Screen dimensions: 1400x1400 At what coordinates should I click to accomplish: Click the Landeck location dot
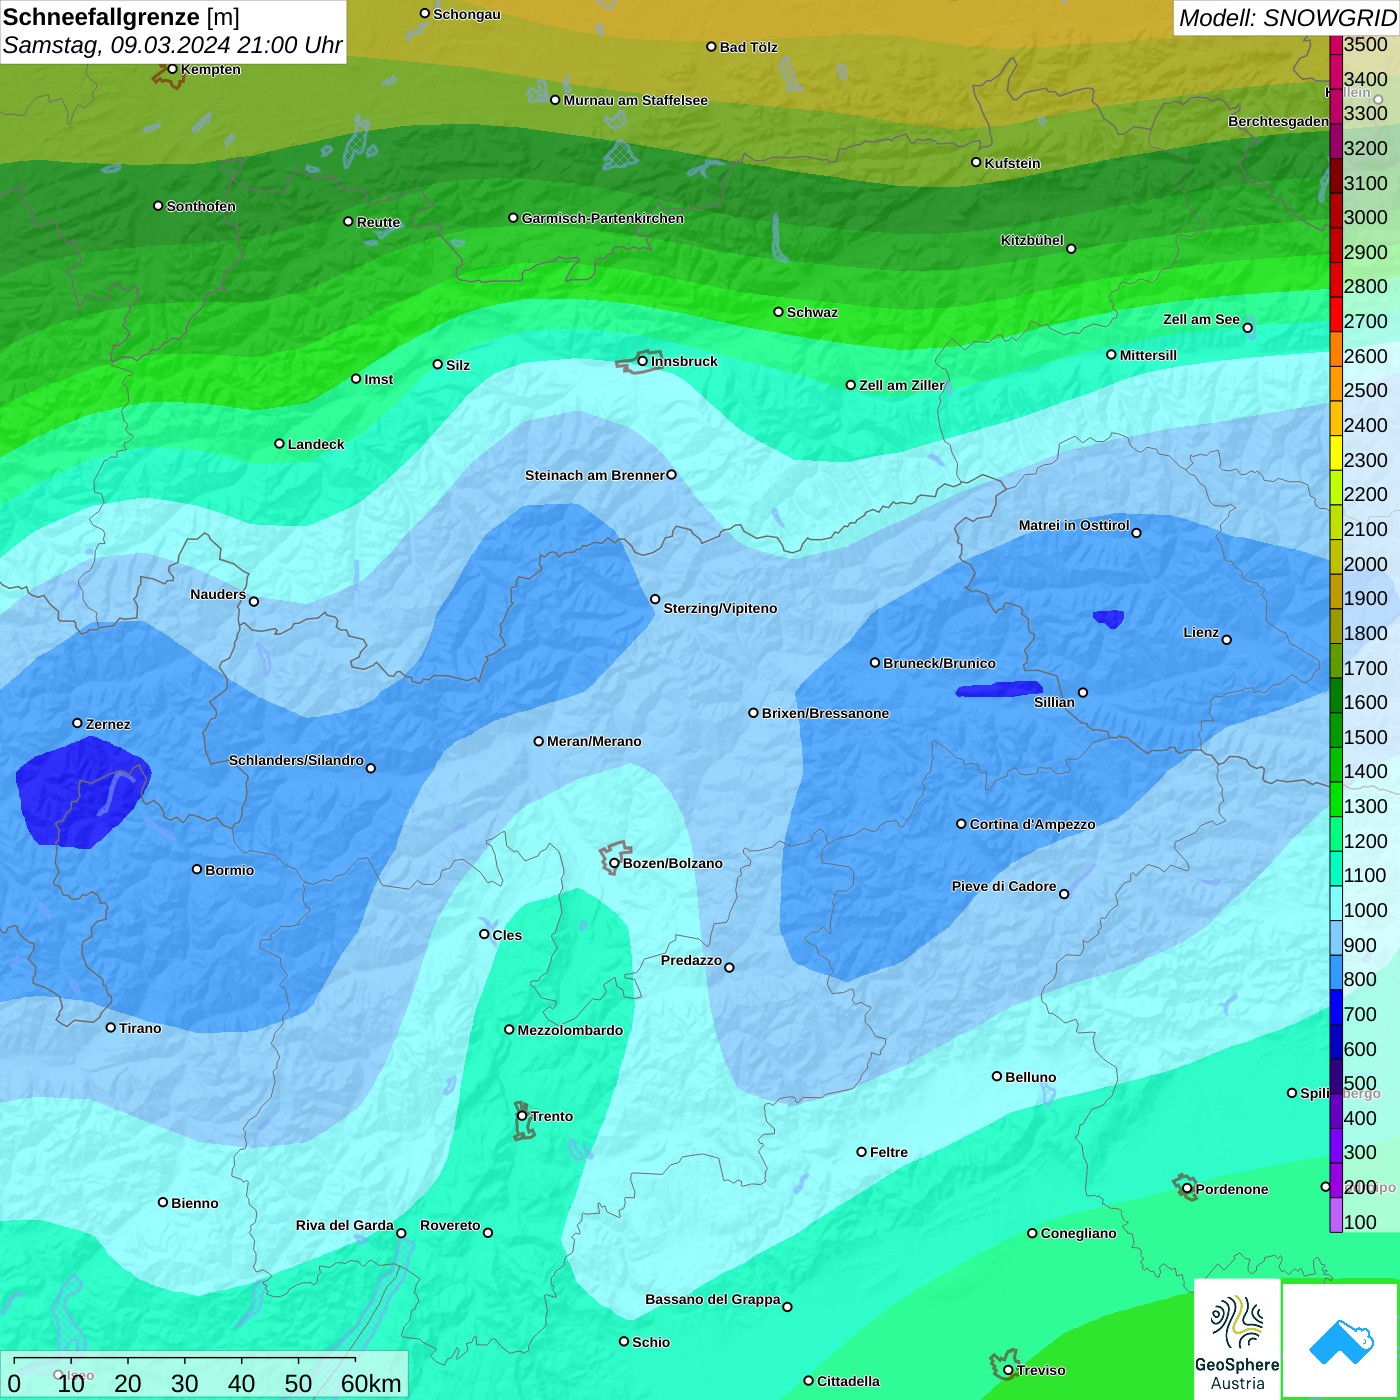click(279, 443)
